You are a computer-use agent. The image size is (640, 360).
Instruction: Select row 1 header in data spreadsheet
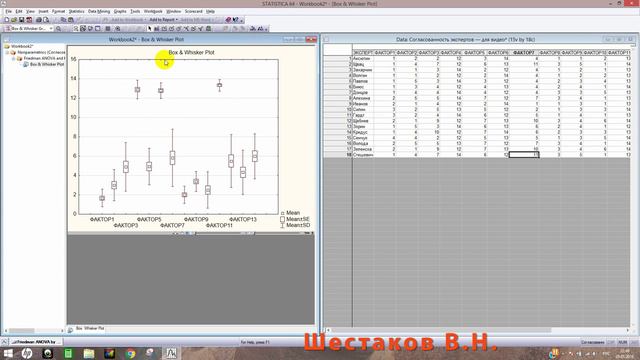[x=338, y=58]
